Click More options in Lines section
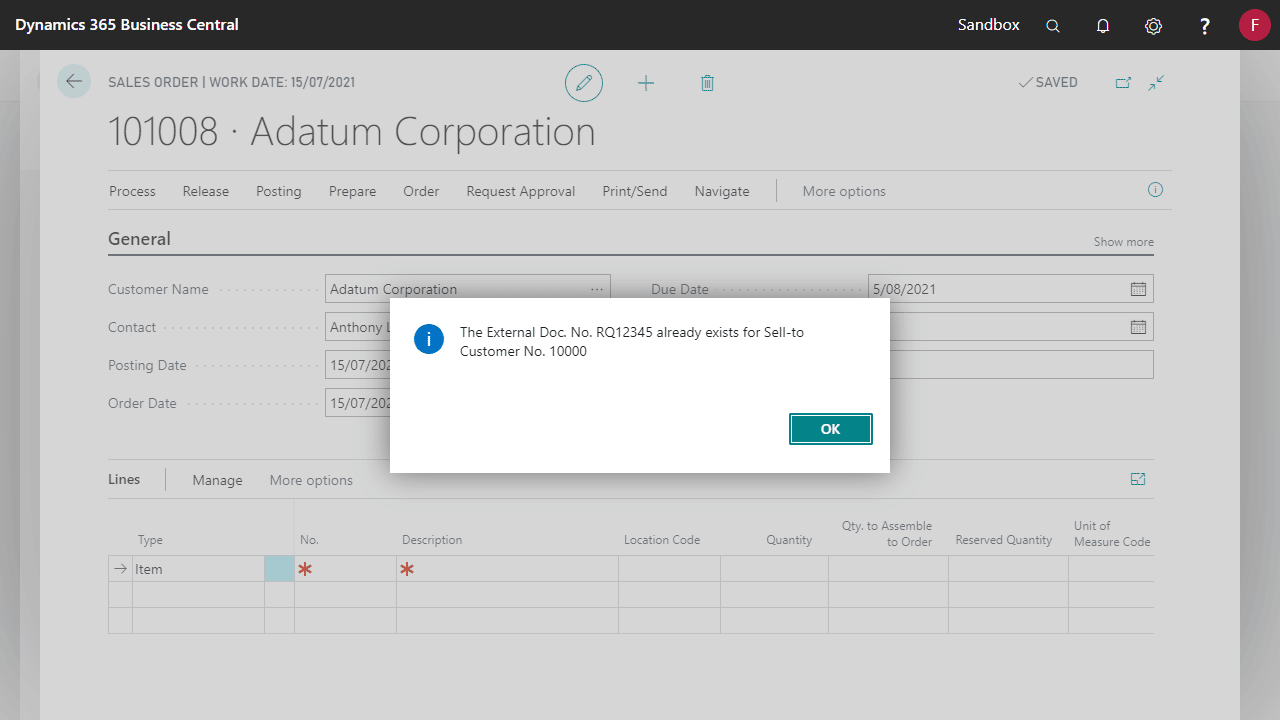1280x720 pixels. tap(311, 480)
